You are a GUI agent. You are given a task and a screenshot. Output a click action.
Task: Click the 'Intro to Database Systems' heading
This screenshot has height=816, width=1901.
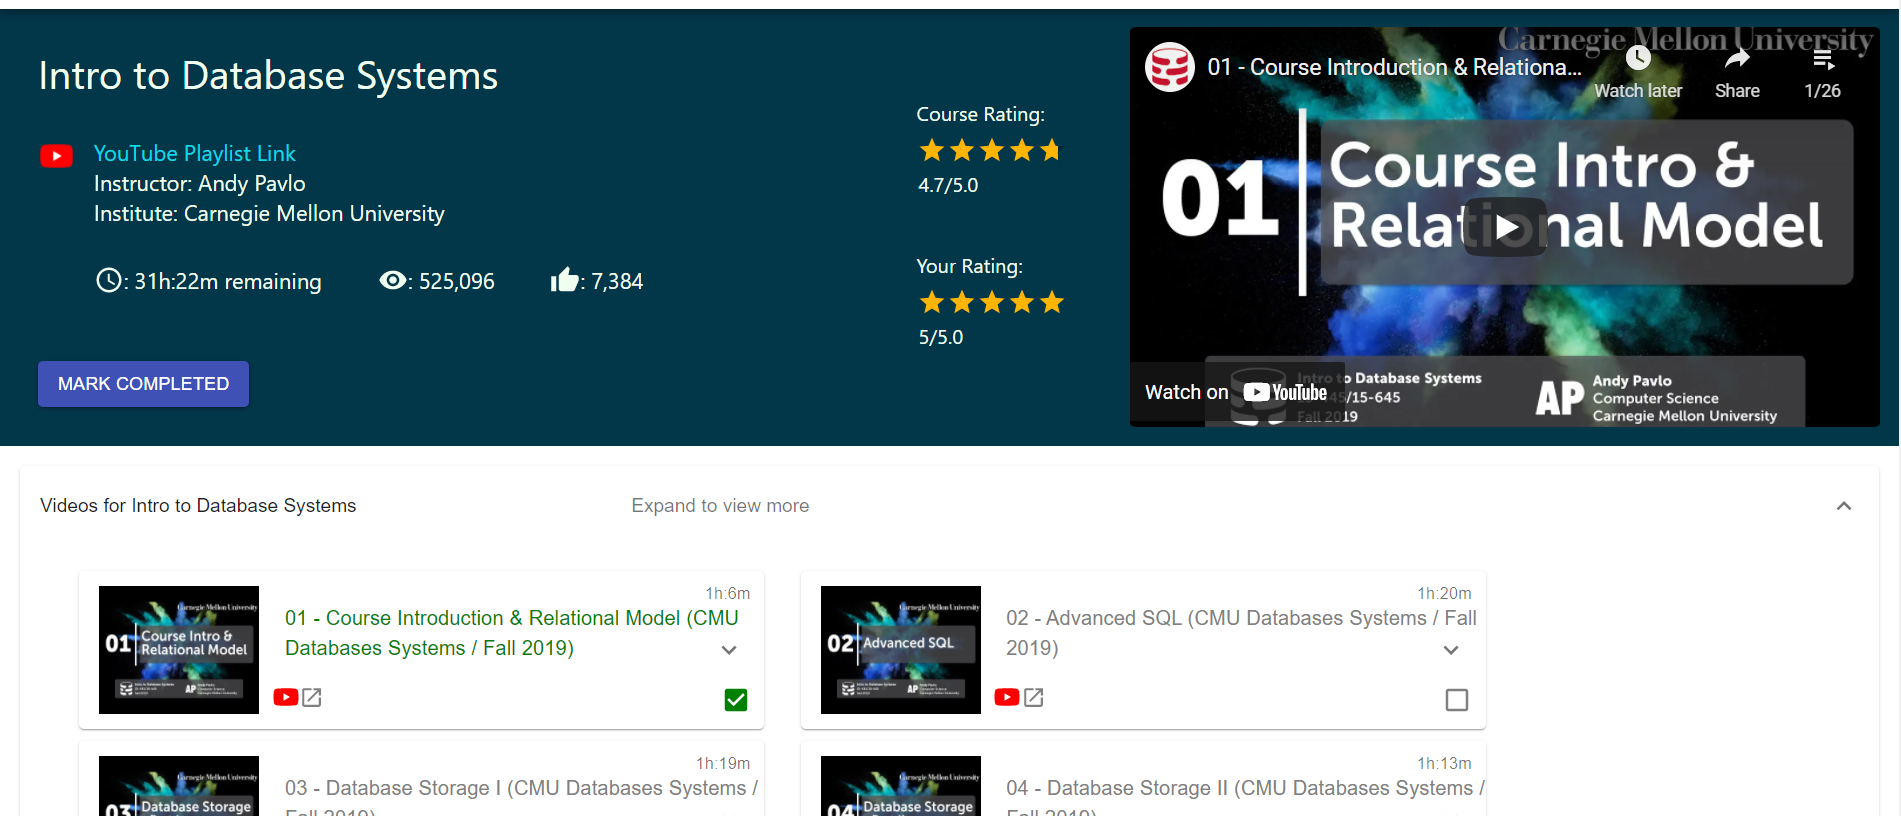pos(268,76)
